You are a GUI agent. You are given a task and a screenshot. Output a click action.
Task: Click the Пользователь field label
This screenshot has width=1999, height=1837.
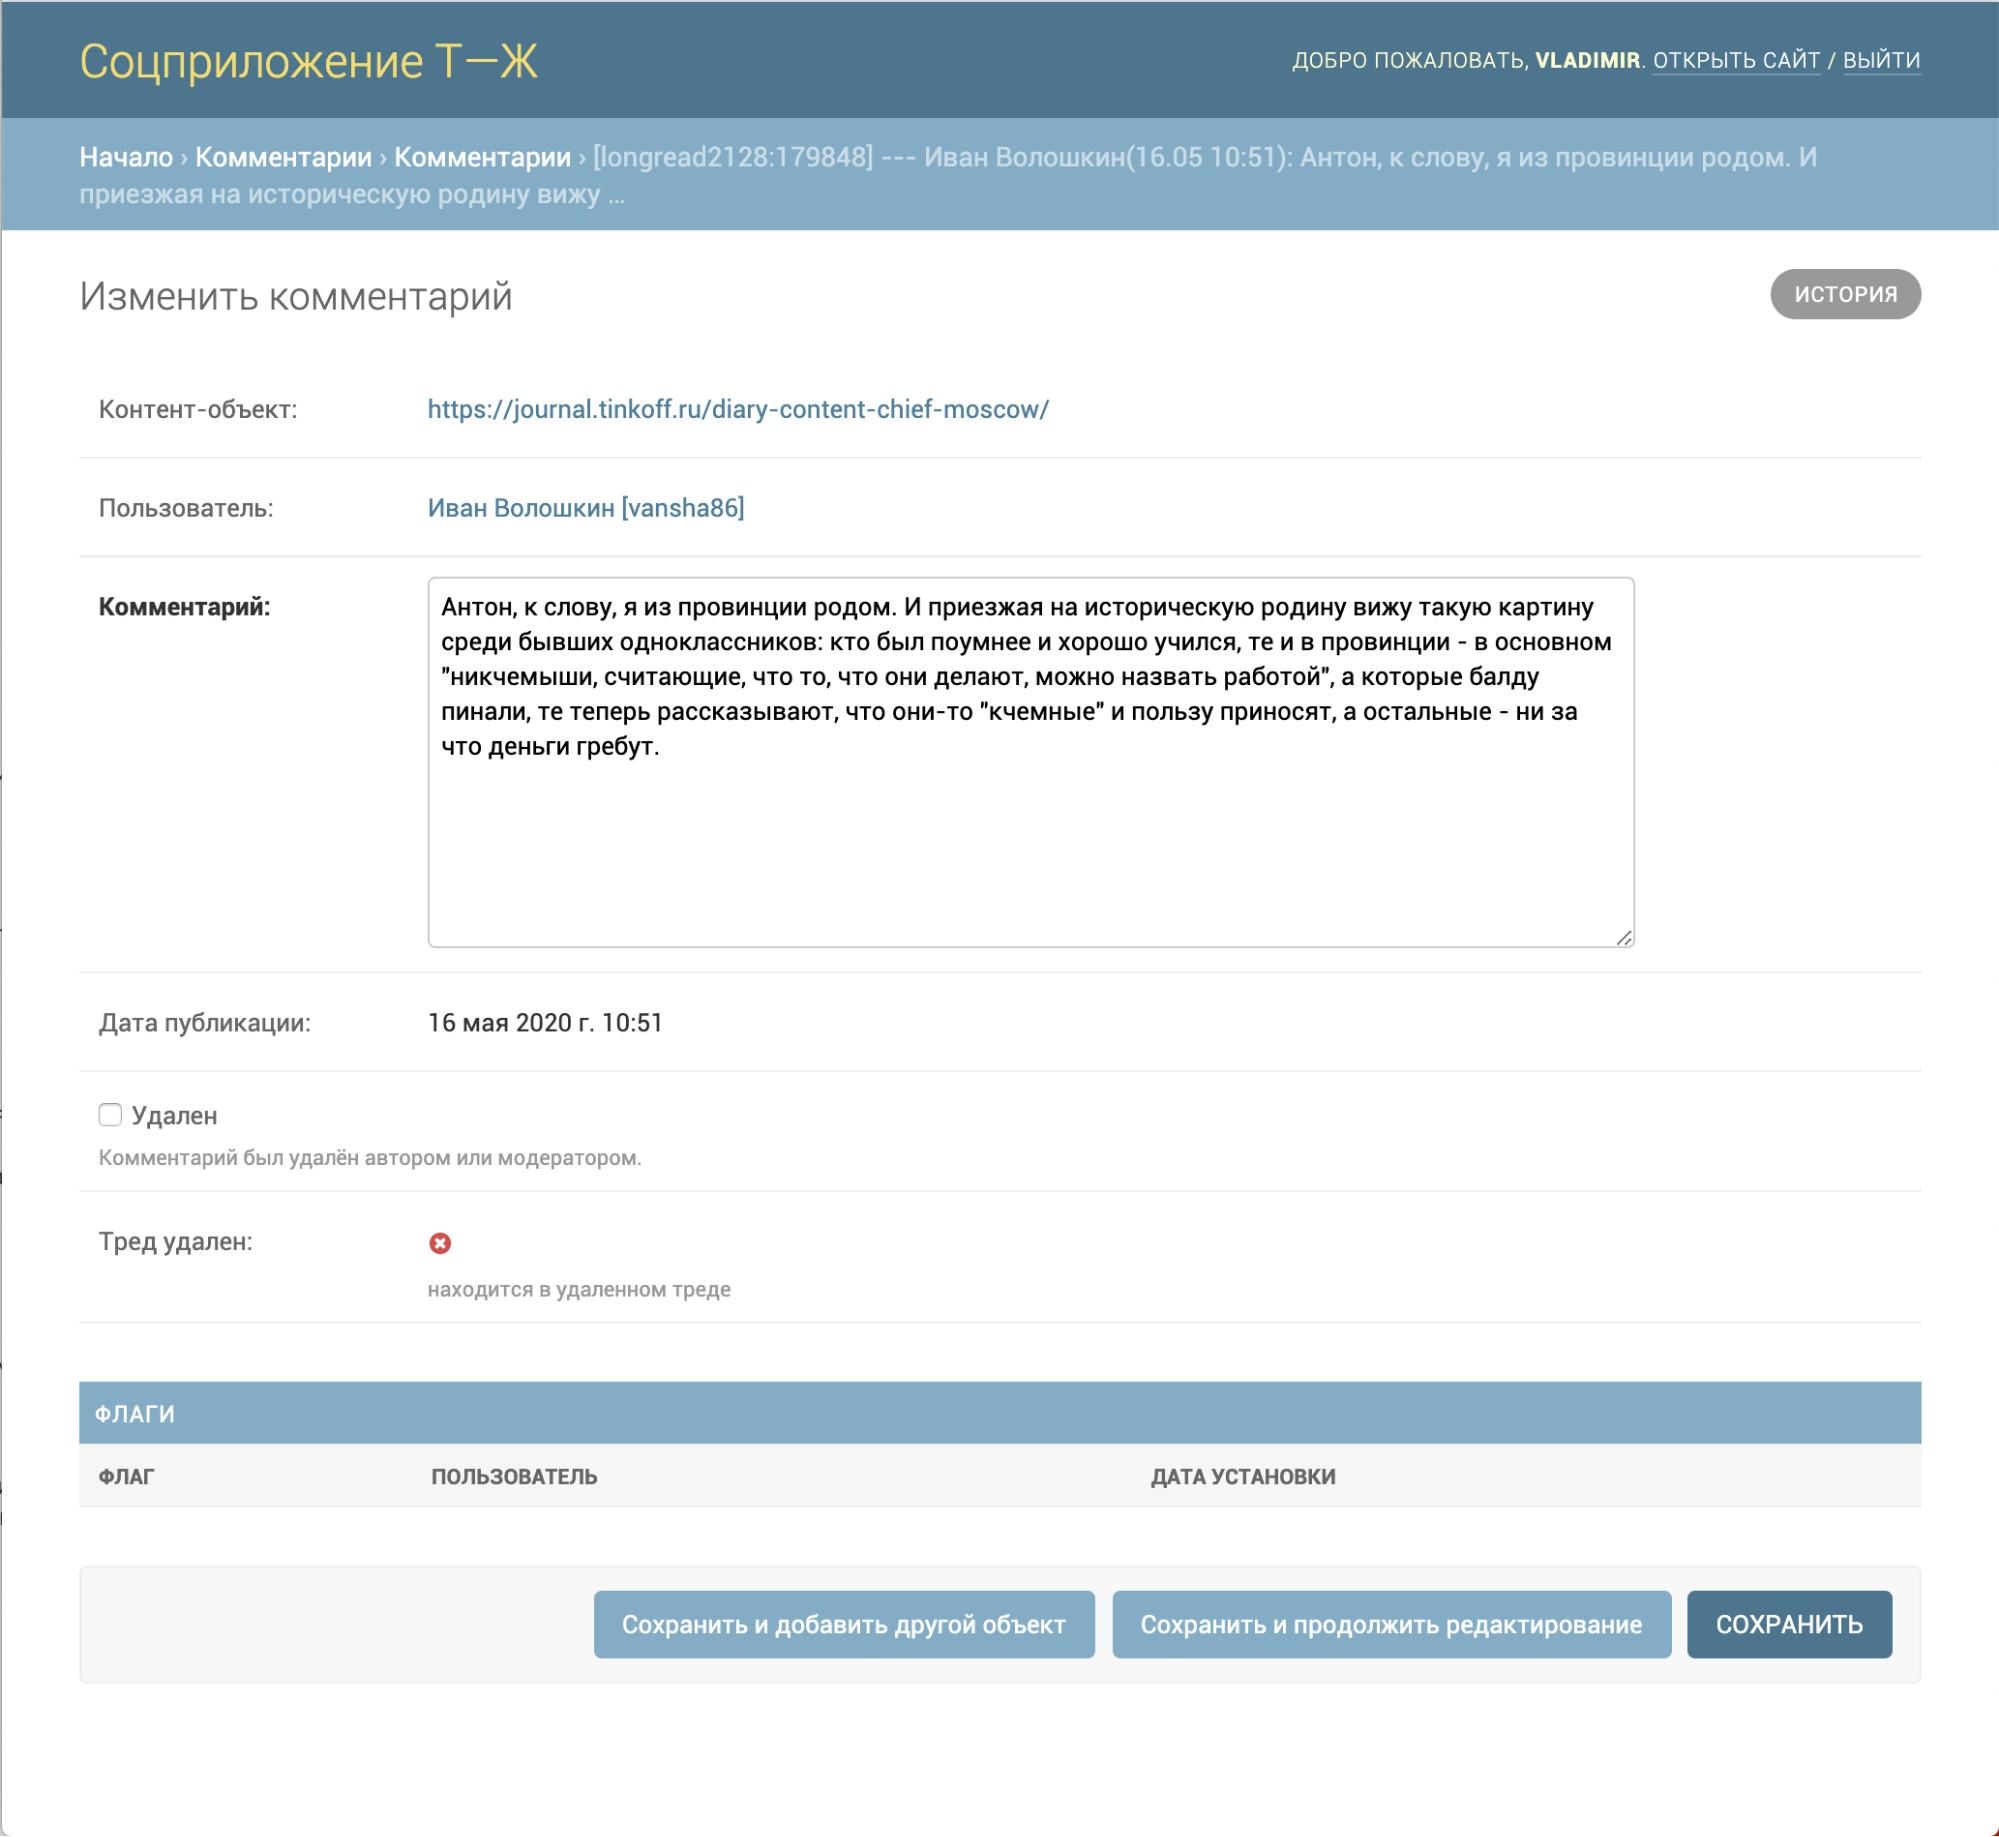pyautogui.click(x=185, y=508)
